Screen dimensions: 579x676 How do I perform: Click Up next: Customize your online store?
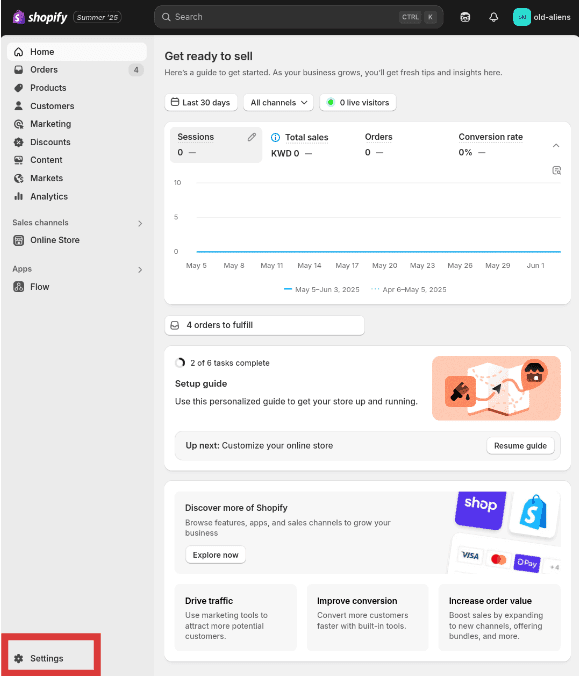point(259,445)
